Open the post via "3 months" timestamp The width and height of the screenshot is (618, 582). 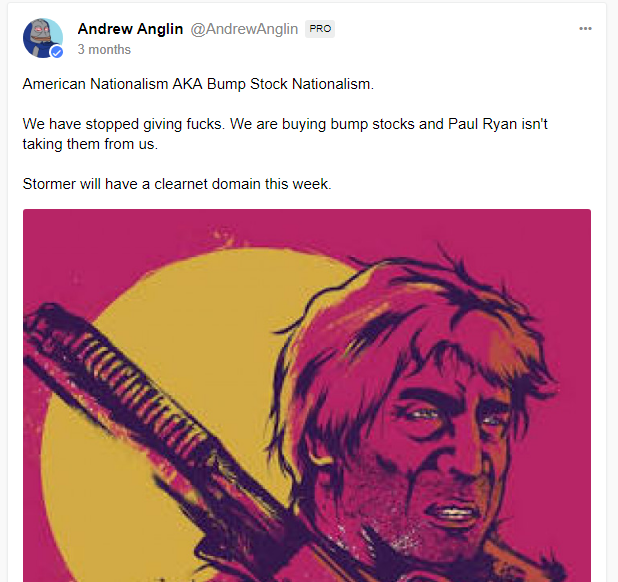click(104, 50)
